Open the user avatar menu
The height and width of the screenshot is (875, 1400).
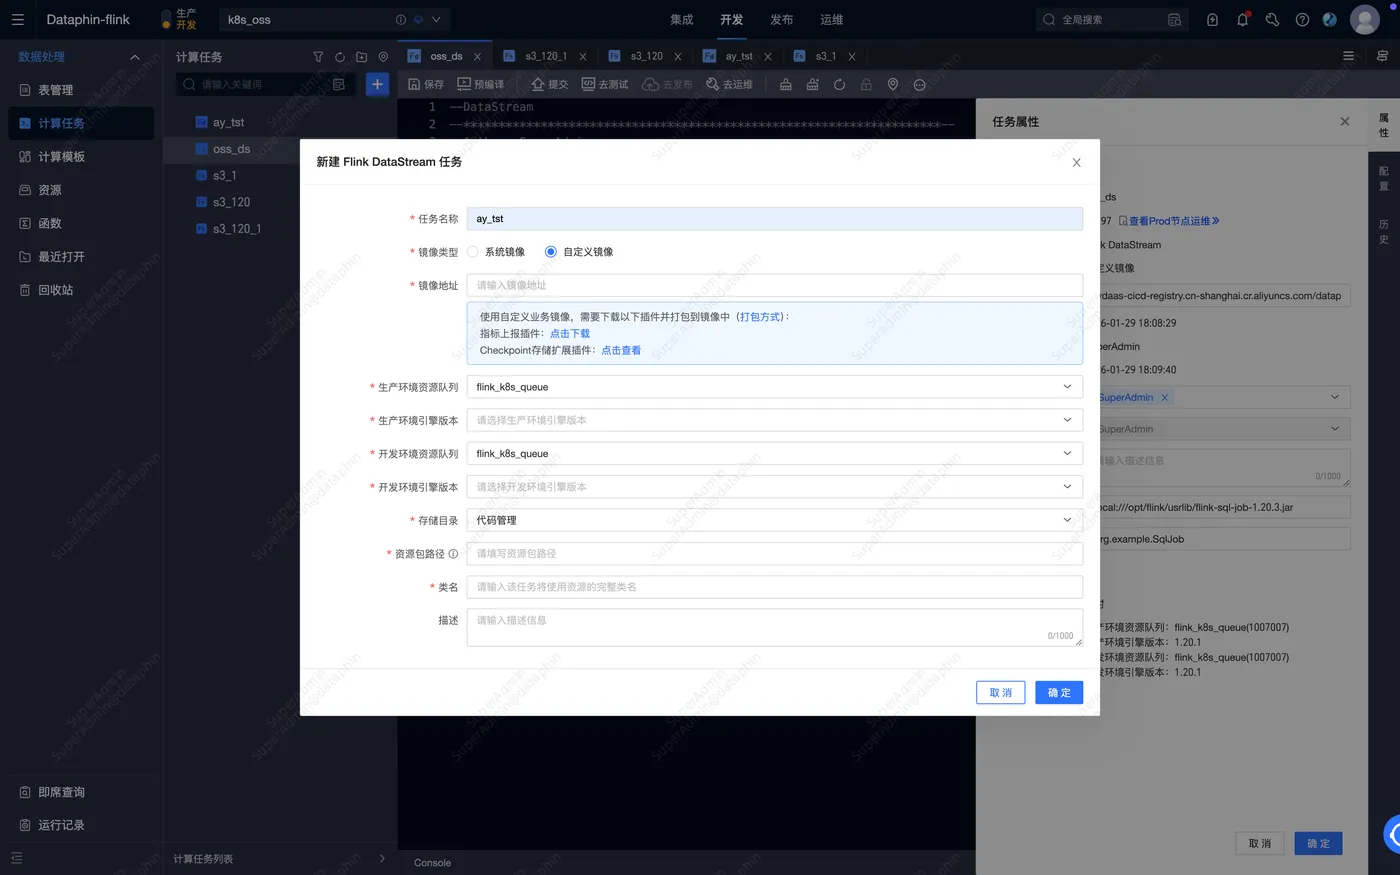1365,19
